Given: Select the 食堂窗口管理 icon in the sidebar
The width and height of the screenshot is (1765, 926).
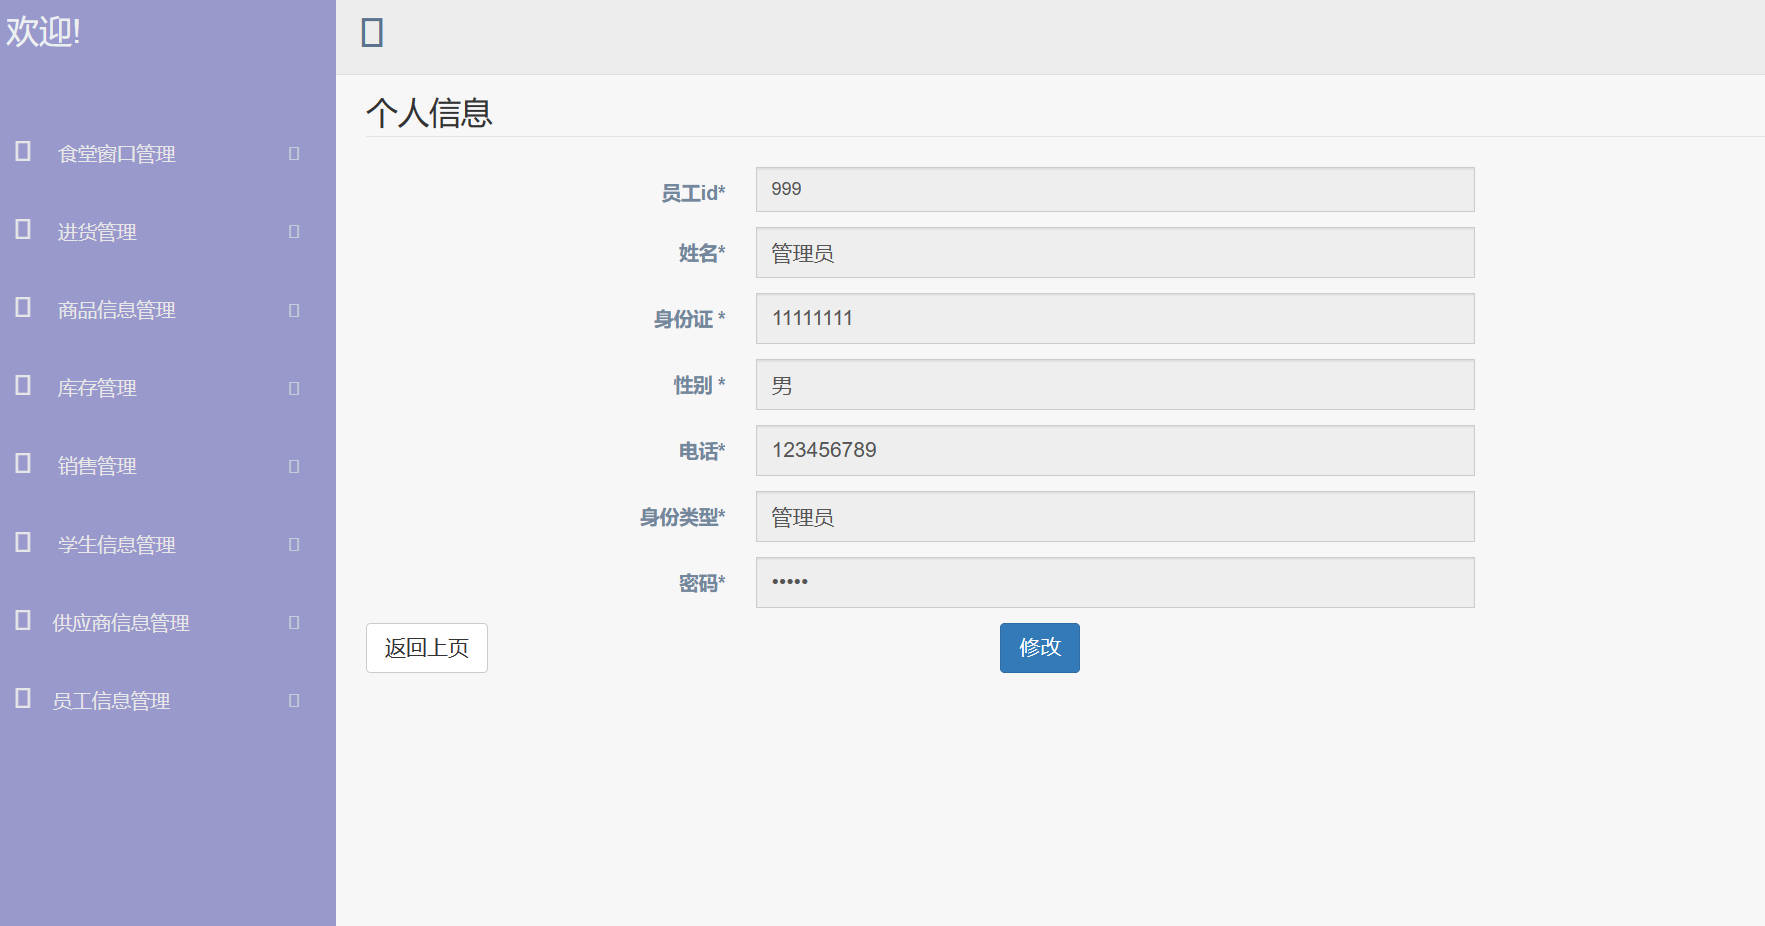Looking at the screenshot, I should click(x=20, y=152).
